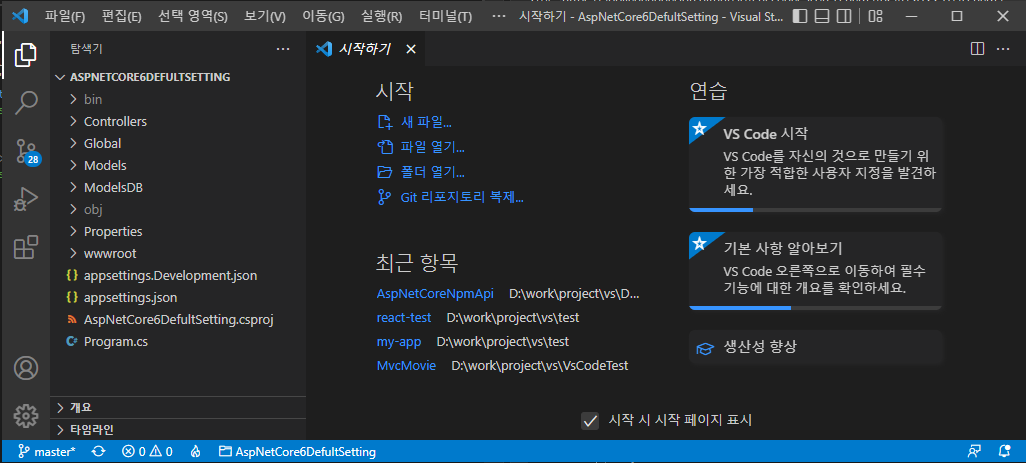
Task: Open the Extensions view
Action: point(26,247)
